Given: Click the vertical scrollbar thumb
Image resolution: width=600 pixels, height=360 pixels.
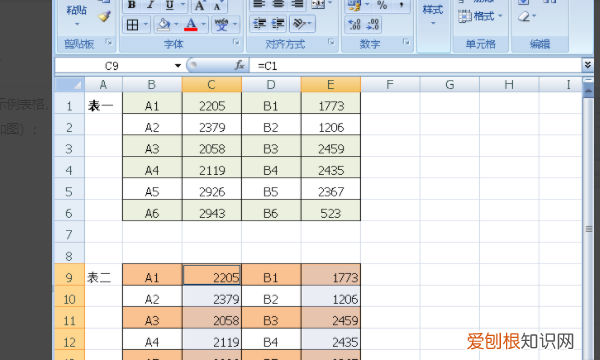Looking at the screenshot, I should click(589, 229).
